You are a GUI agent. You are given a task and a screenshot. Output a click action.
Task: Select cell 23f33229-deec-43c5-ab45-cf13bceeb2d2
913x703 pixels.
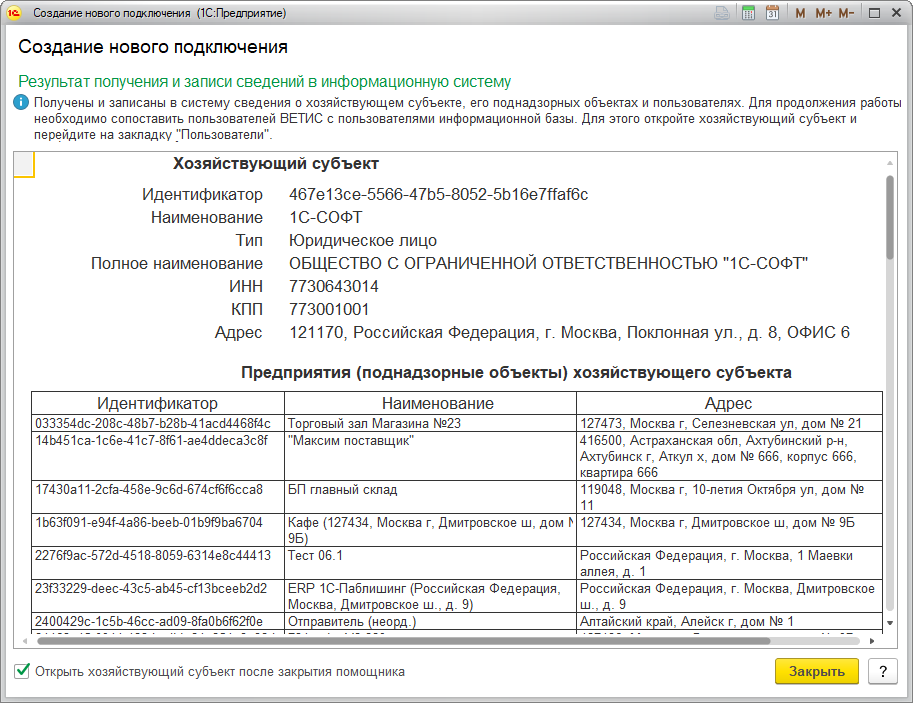(x=158, y=596)
